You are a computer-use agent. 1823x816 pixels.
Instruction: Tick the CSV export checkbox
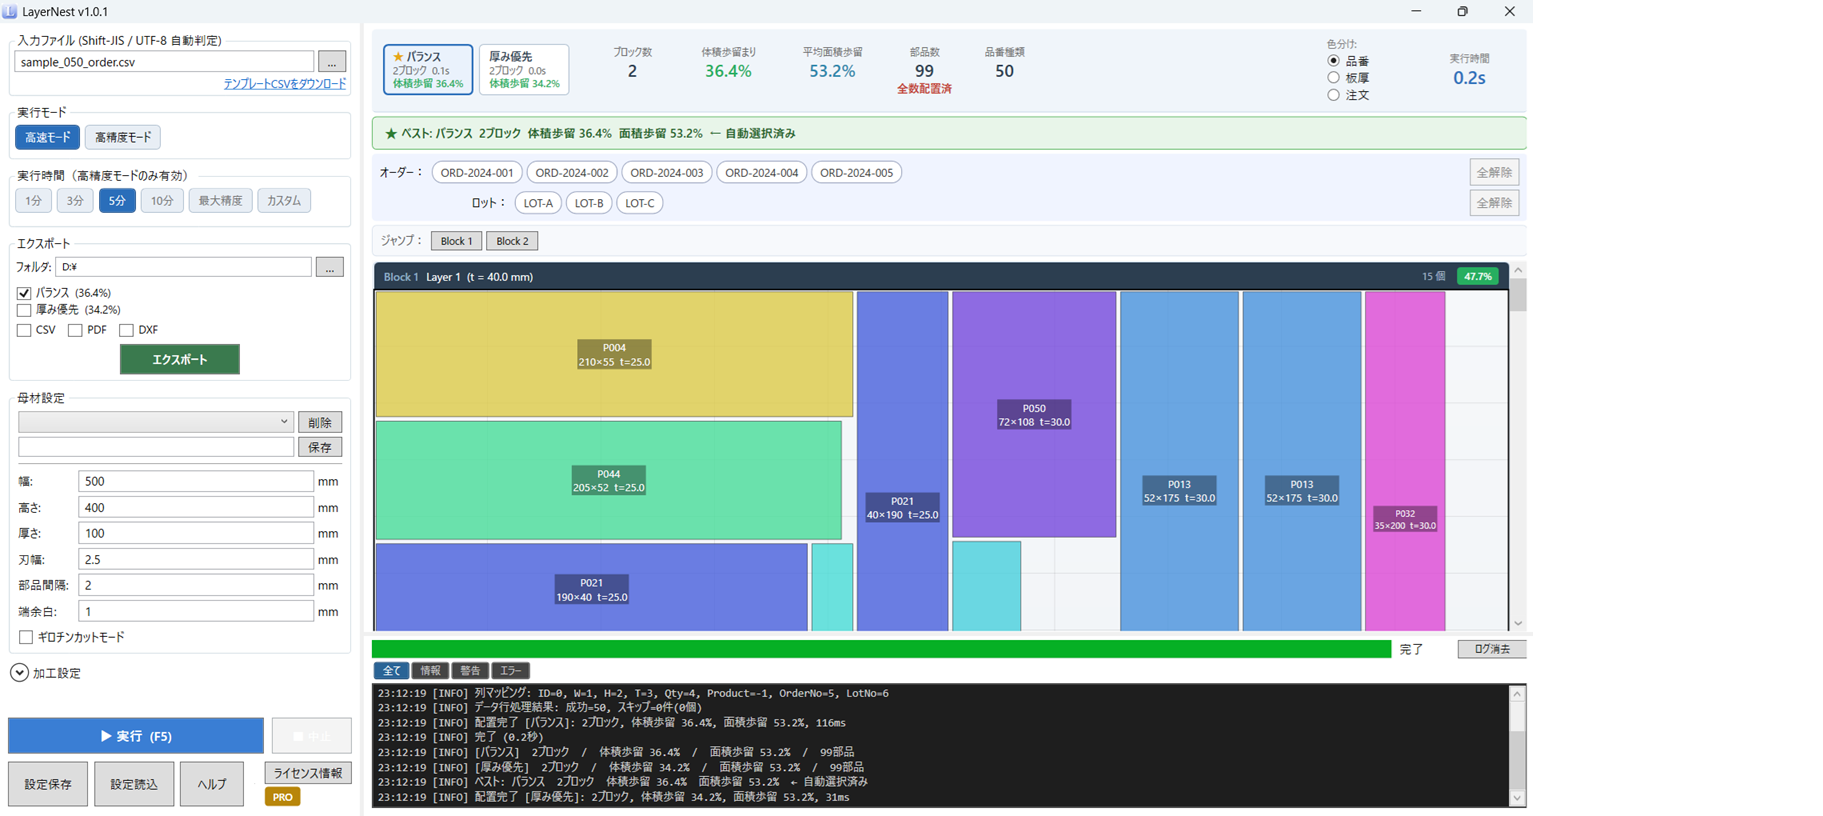tap(24, 330)
